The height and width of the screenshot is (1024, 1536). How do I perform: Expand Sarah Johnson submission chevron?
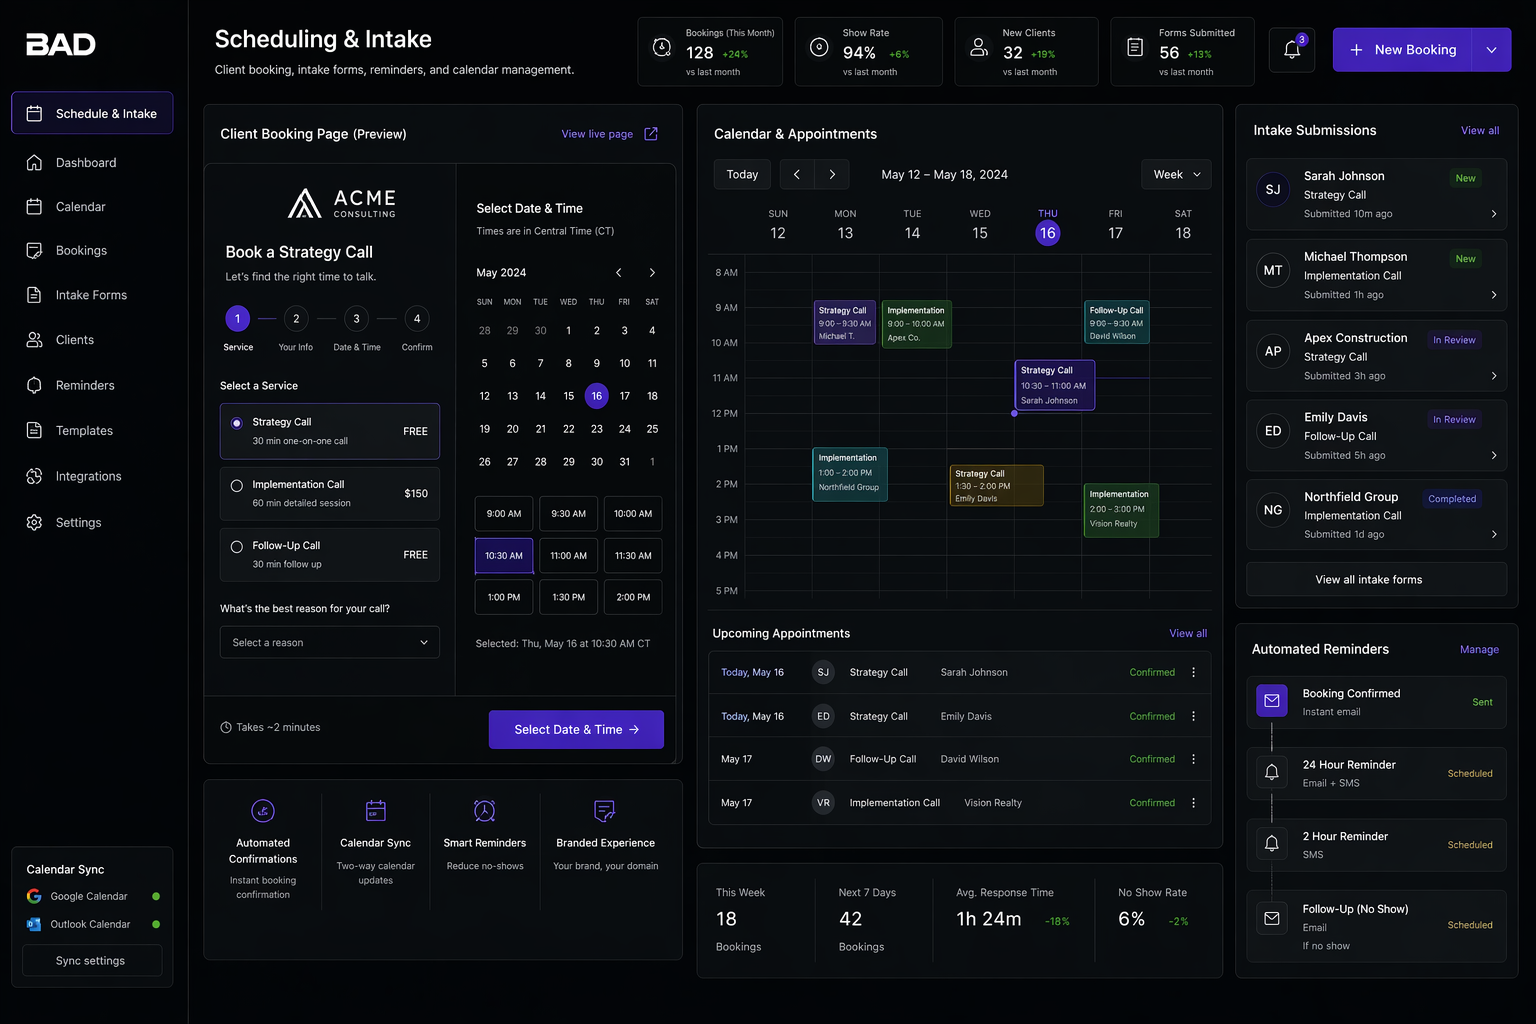tap(1494, 214)
